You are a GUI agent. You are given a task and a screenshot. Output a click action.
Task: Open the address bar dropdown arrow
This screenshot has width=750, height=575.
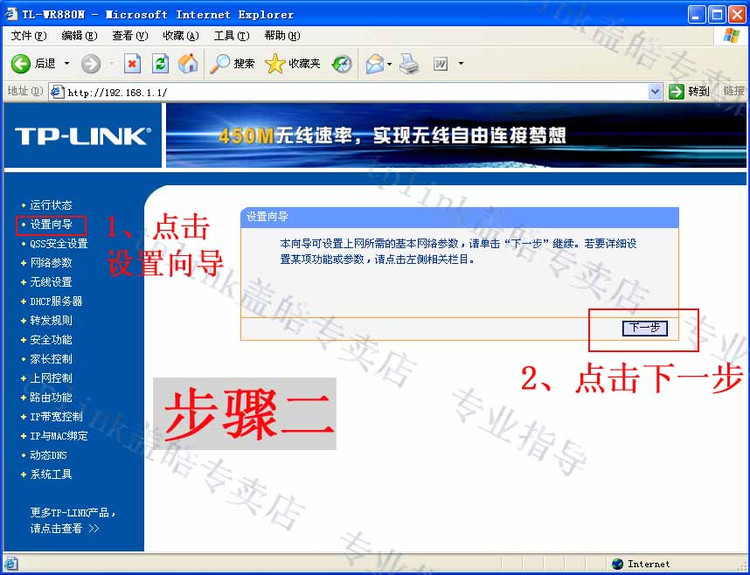(655, 91)
